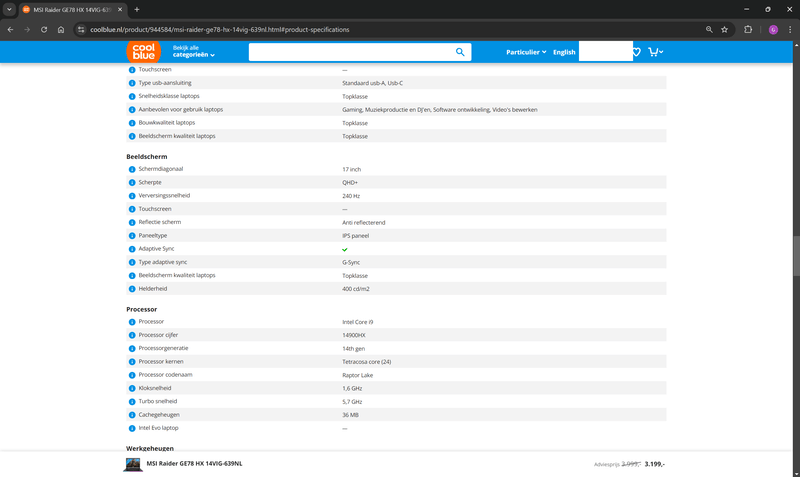Open tab search dropdown arrow
The width and height of the screenshot is (800, 477).
coord(9,9)
